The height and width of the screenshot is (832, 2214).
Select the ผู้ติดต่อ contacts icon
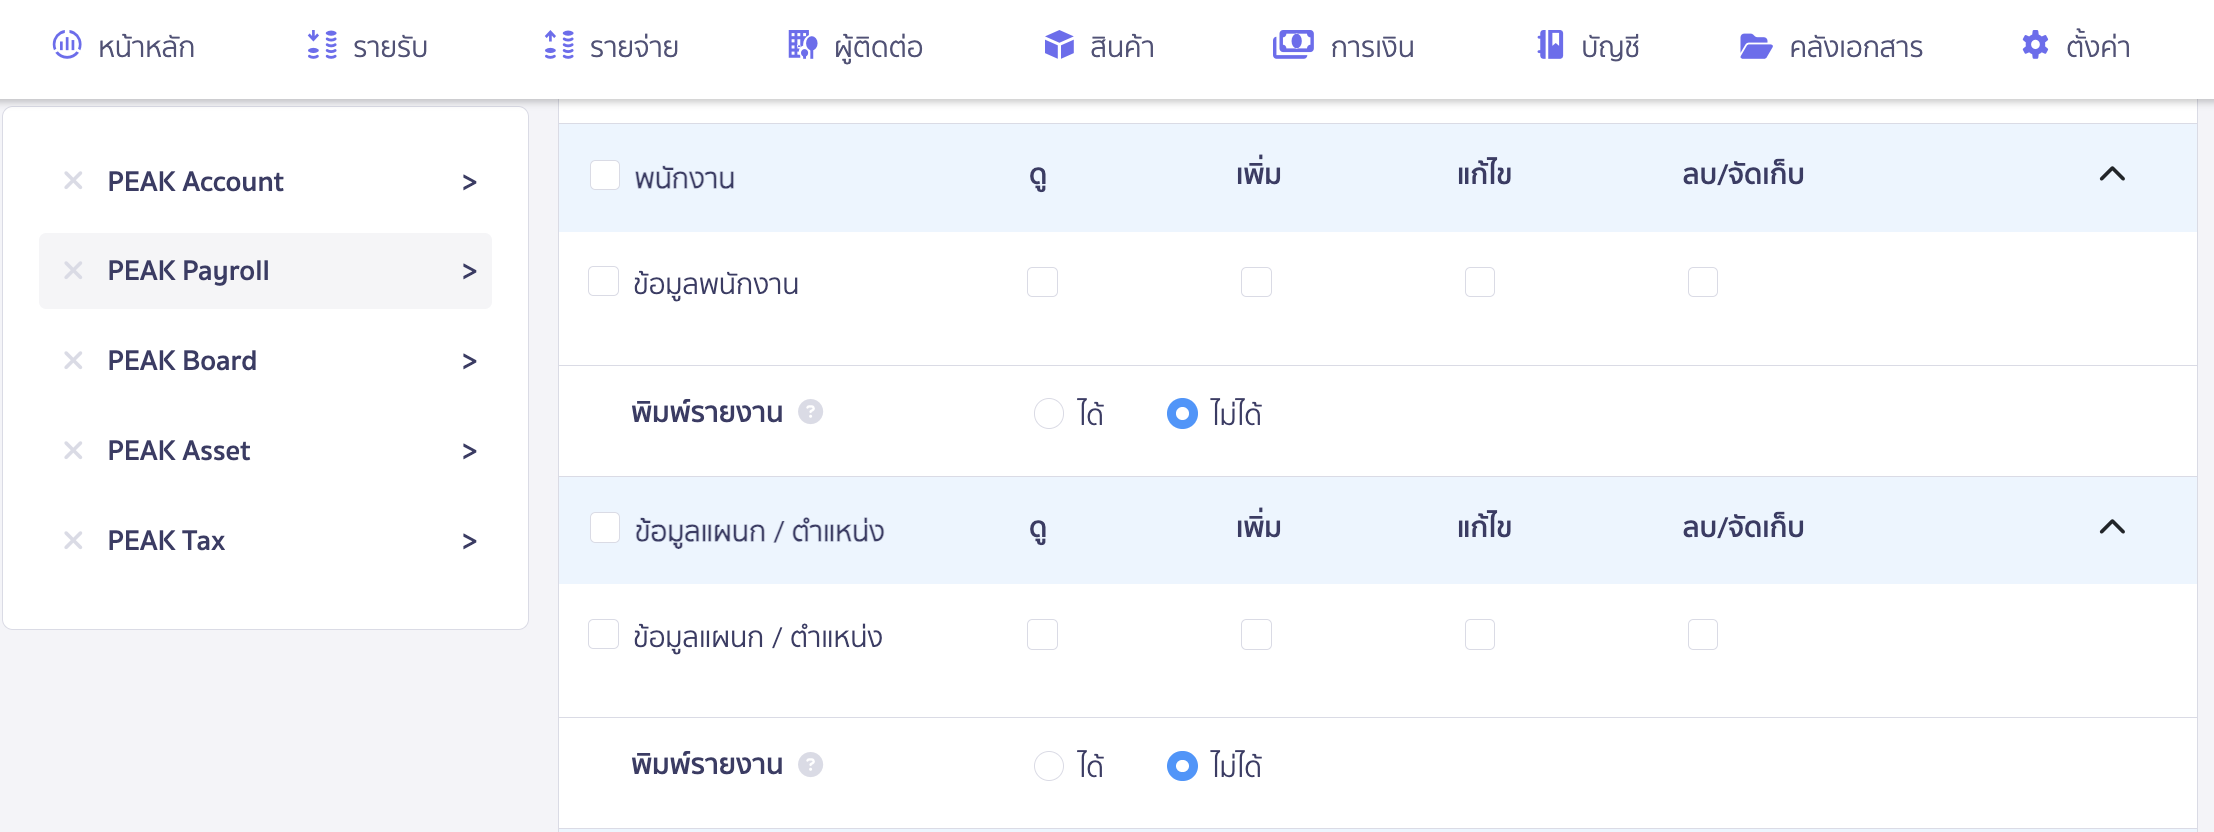pos(800,45)
